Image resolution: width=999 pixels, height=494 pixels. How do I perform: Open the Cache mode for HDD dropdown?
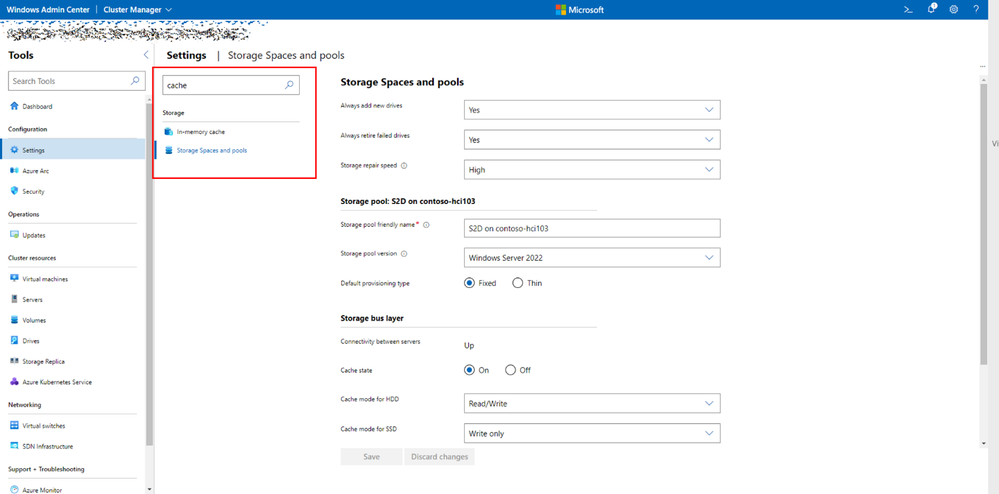pos(592,403)
